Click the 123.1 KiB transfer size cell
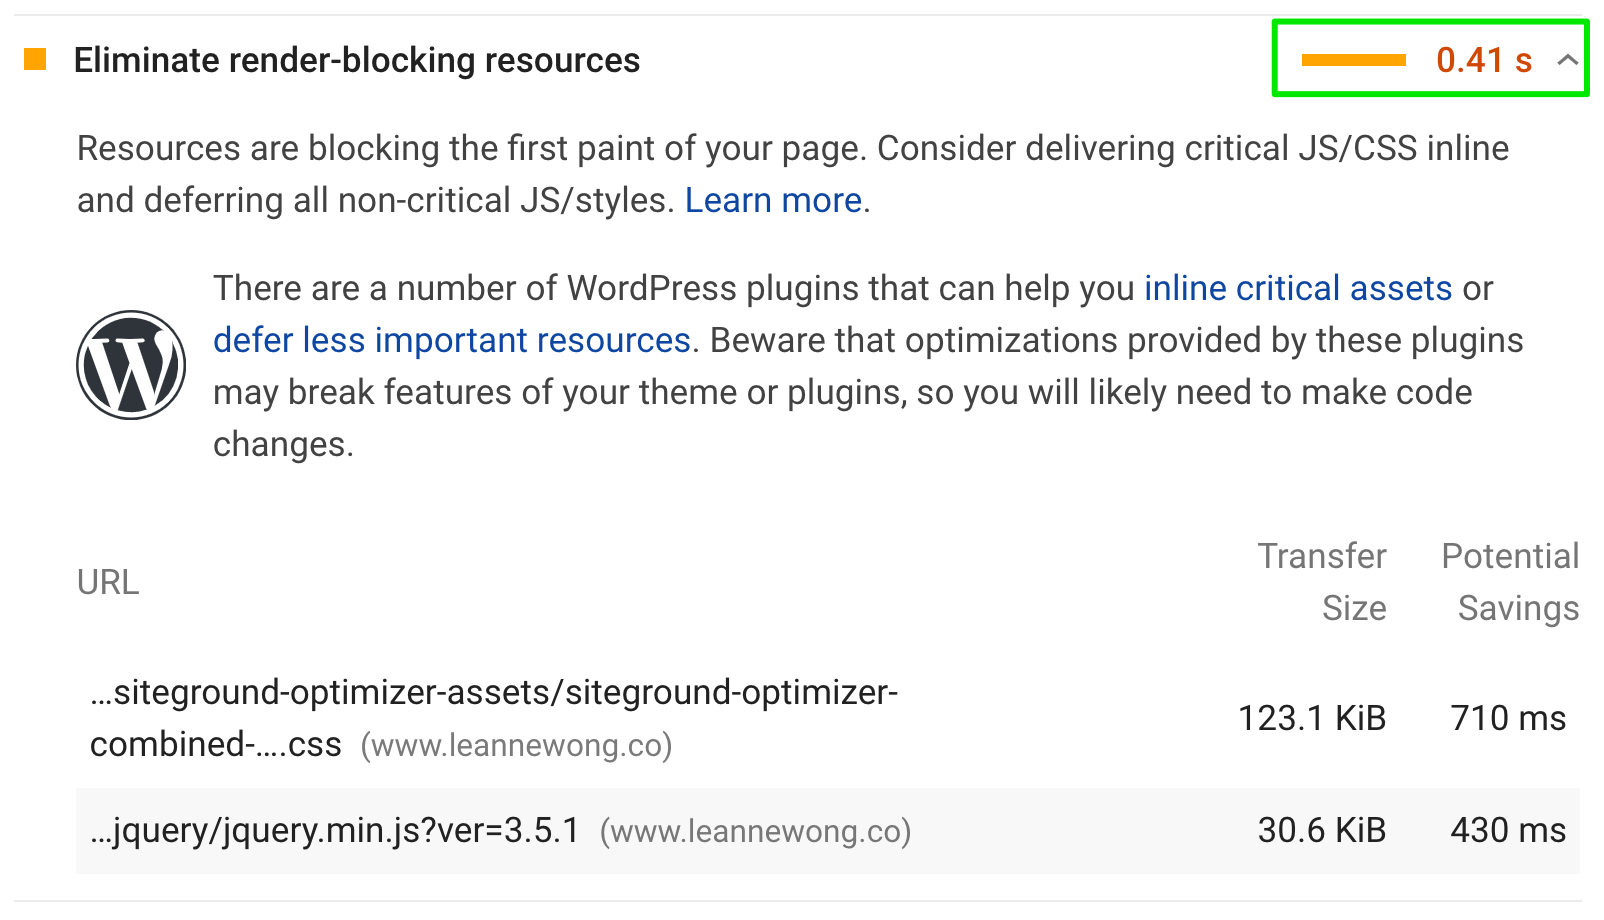Screen dimensions: 1604x920 (x=1312, y=718)
